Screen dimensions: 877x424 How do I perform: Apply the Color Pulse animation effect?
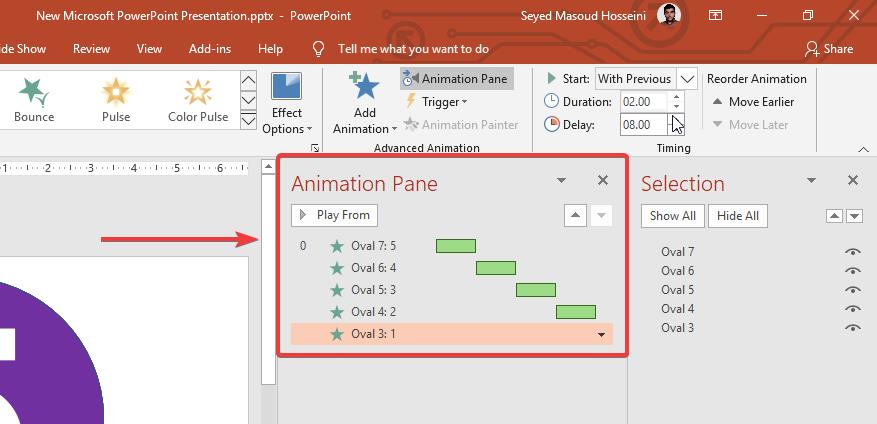point(198,101)
